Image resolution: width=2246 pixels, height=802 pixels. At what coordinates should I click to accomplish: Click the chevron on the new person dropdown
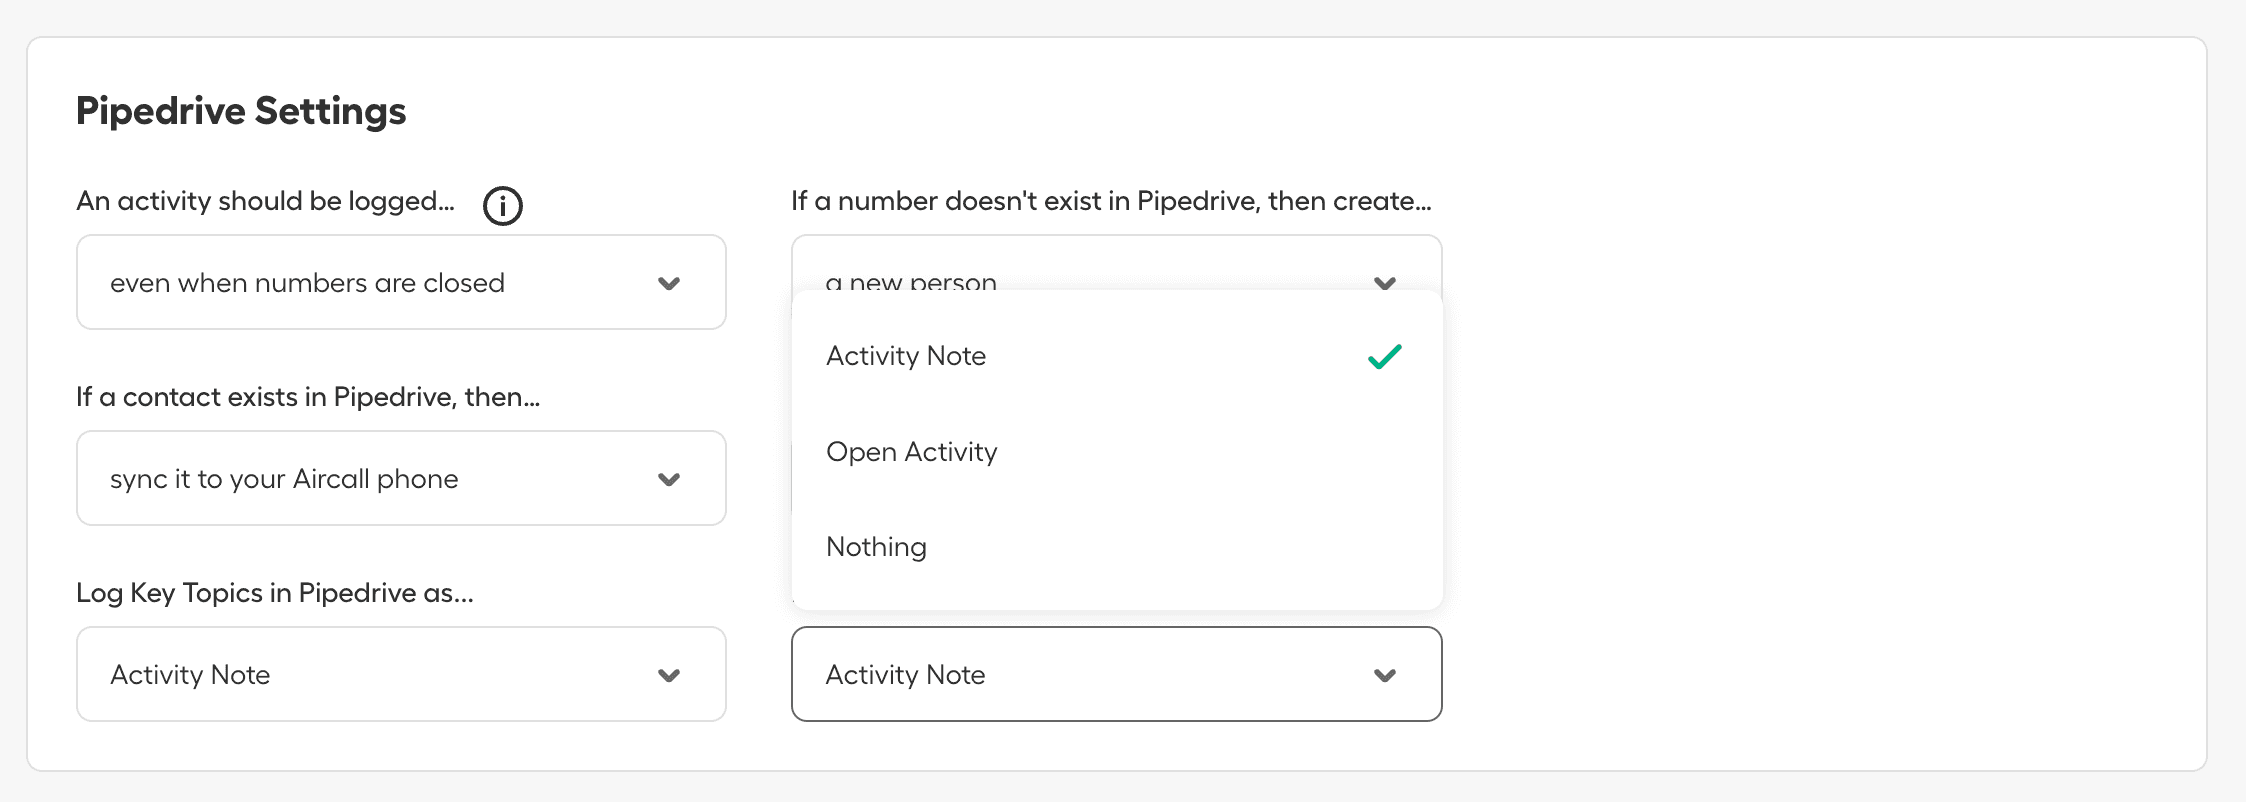[x=1386, y=283]
